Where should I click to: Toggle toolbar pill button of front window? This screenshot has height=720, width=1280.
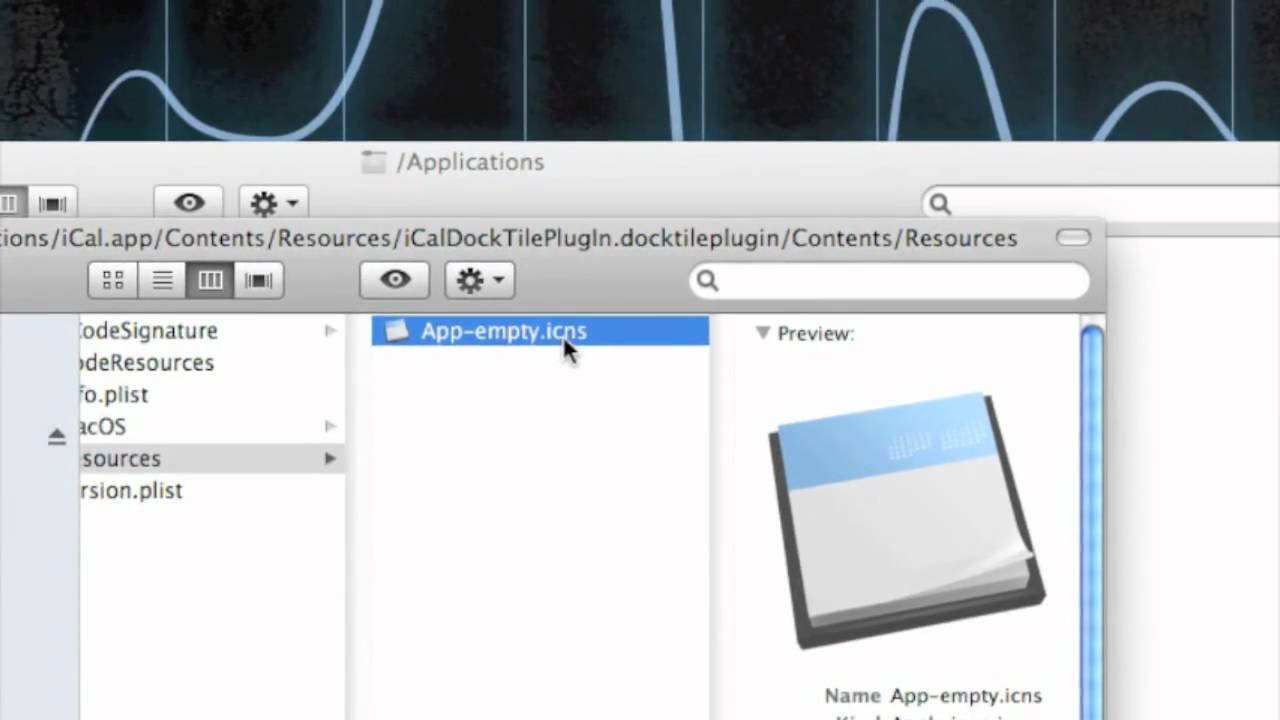click(x=1073, y=237)
